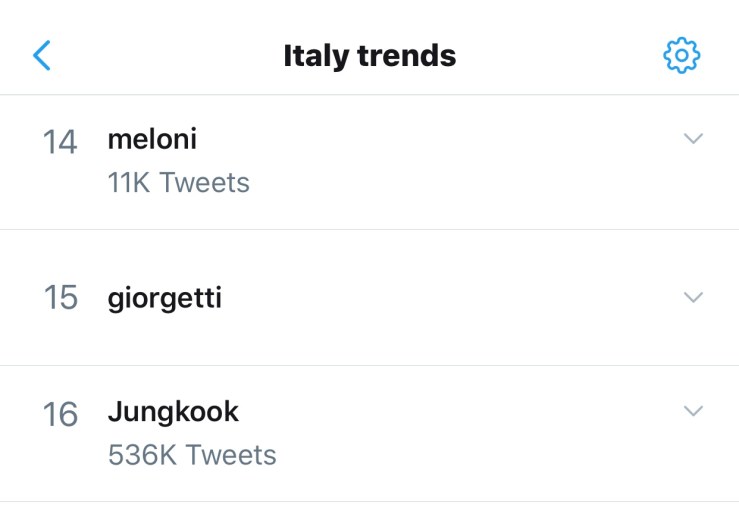View tweets about giorgetti
Screen dimensions: 739x508
164,298
